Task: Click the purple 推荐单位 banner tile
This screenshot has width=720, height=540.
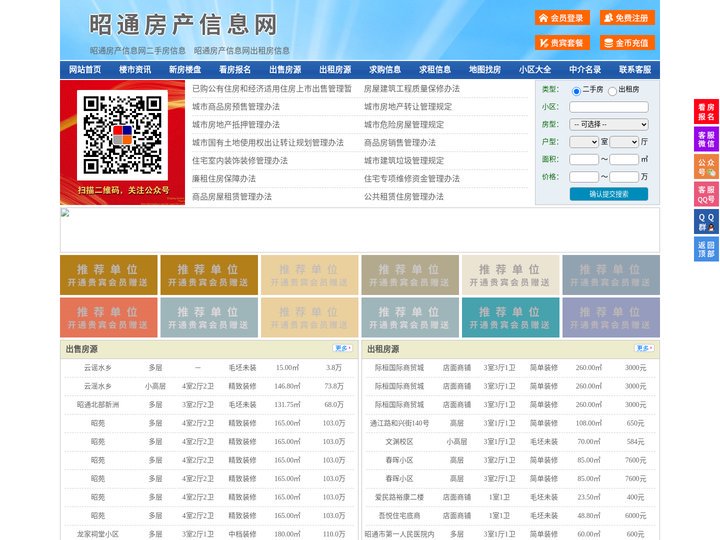Action: coord(611,317)
